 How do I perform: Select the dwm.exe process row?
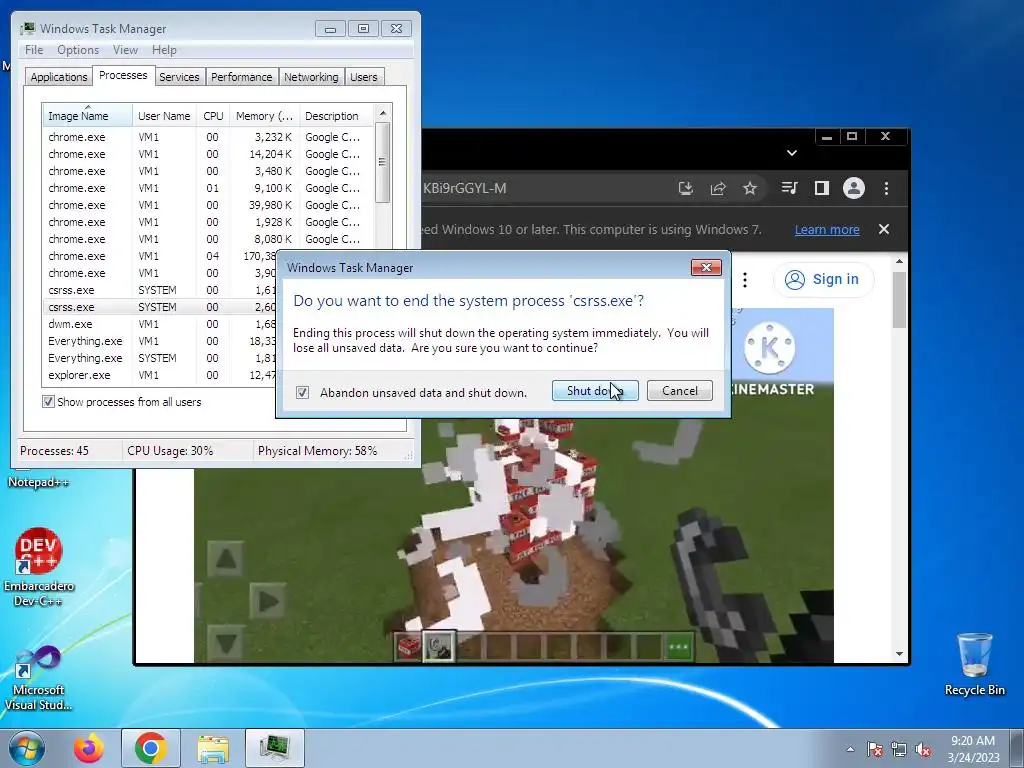point(160,324)
